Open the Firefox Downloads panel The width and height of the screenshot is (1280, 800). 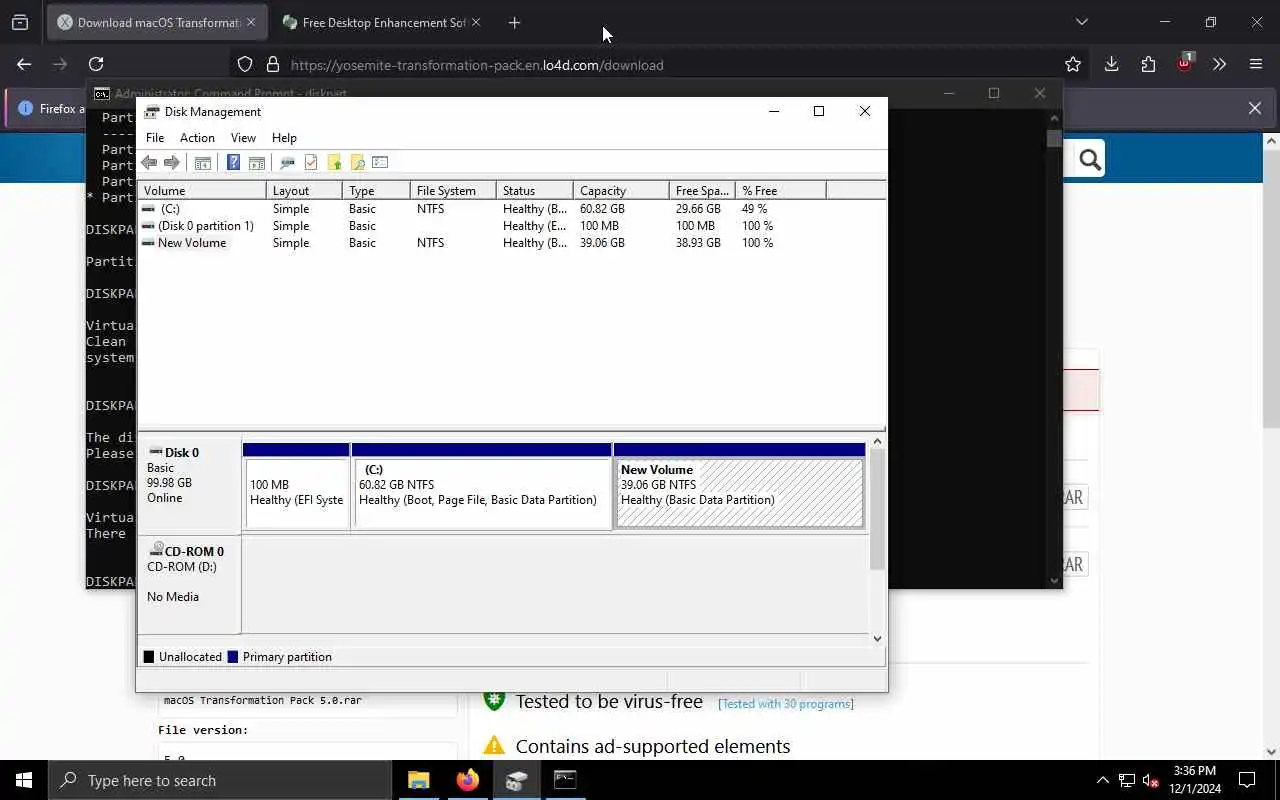[1111, 64]
